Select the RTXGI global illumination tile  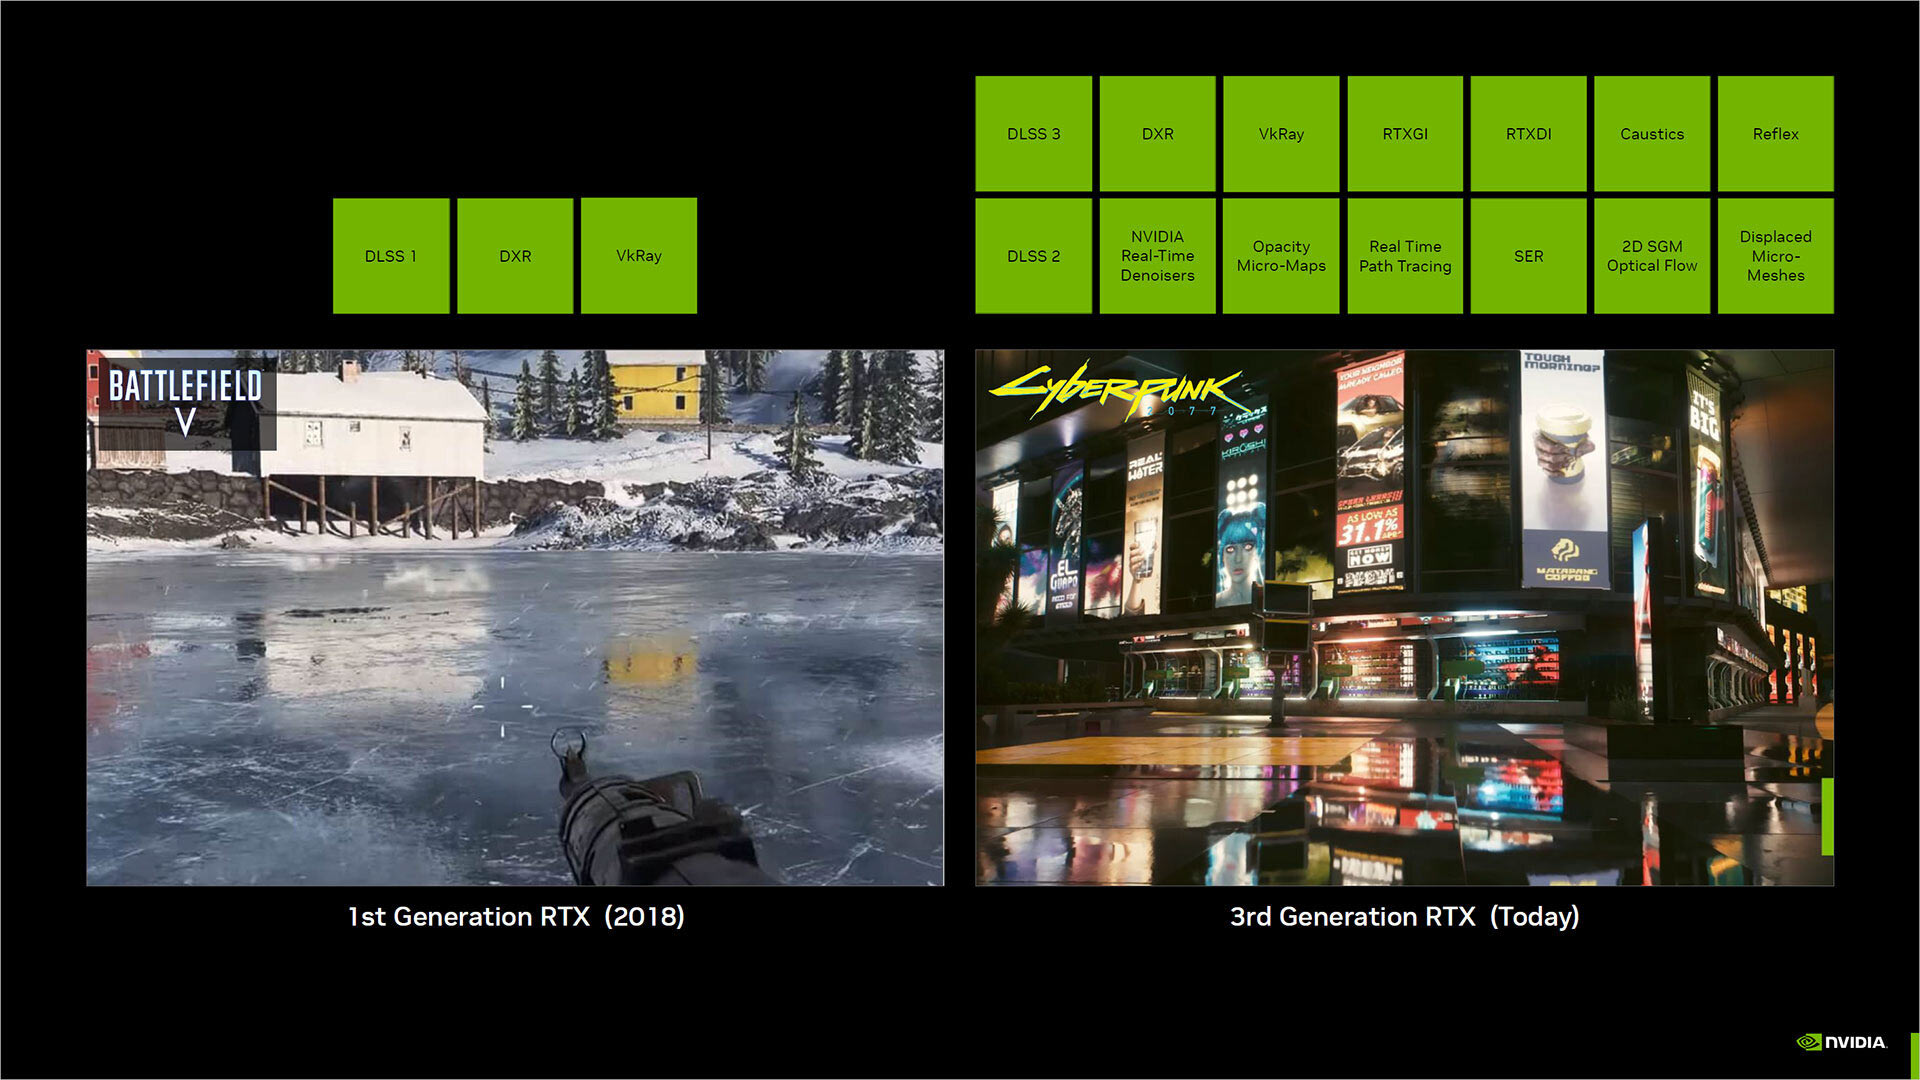[x=1402, y=133]
